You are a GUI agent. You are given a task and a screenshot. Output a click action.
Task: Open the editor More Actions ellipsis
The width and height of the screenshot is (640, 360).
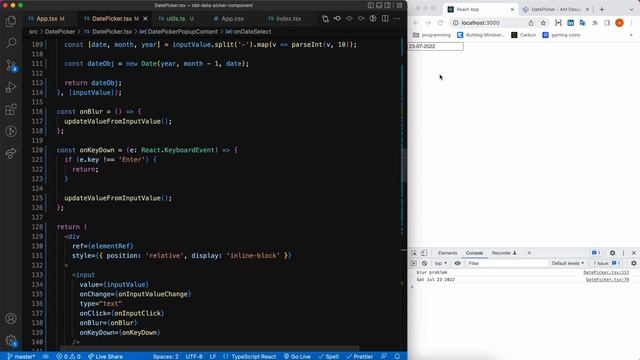(x=397, y=18)
